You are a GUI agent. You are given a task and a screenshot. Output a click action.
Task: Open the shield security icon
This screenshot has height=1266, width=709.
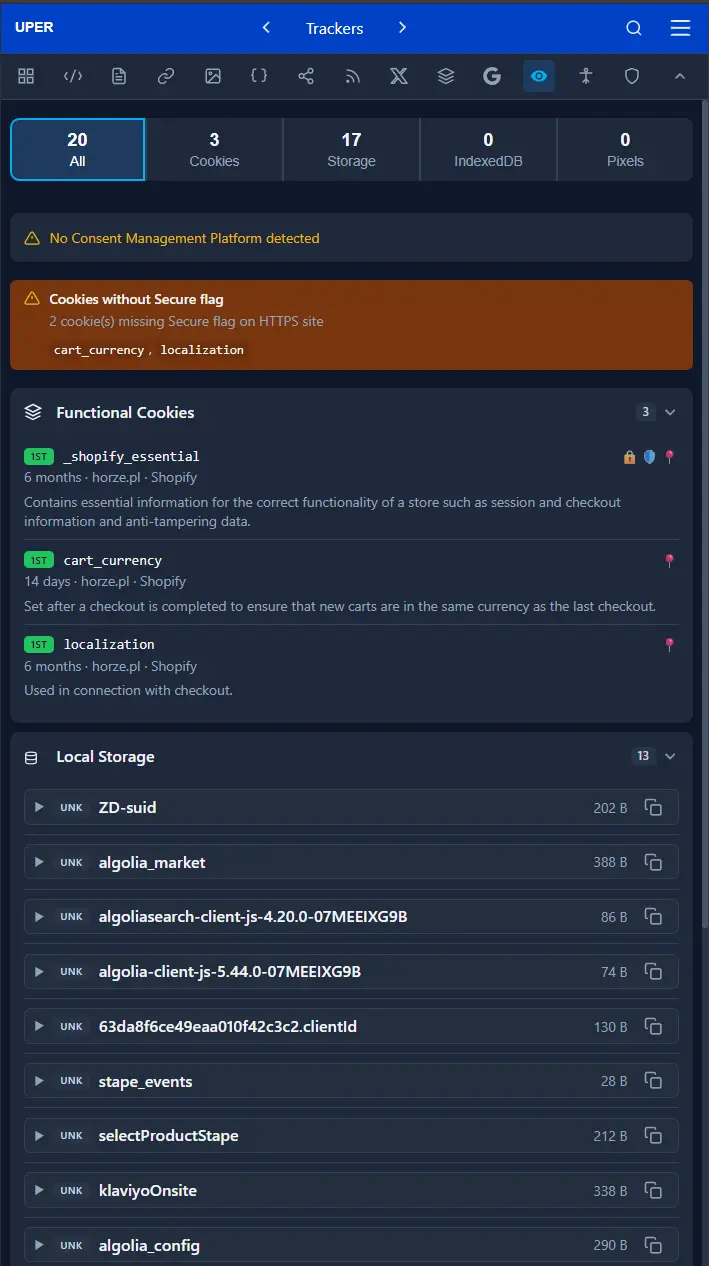(x=632, y=76)
